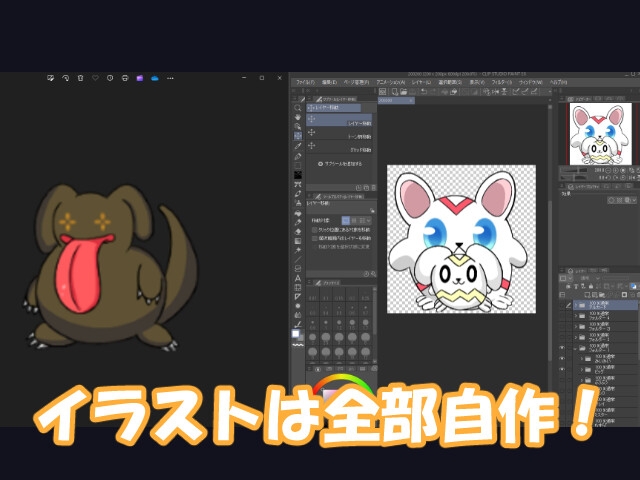Pick the Eyedropper tool

[298, 145]
